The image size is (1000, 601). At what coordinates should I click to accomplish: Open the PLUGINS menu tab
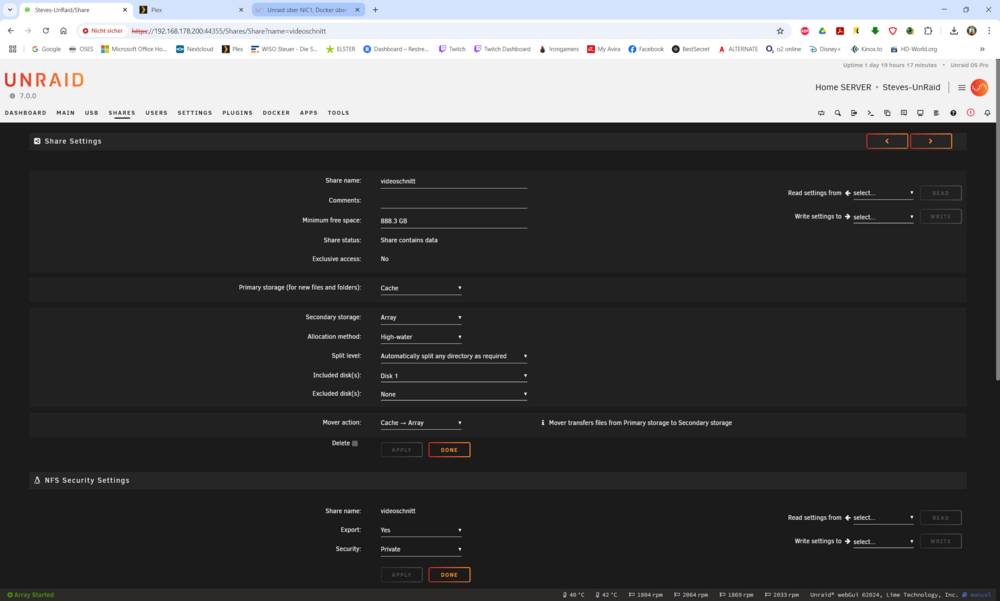[237, 113]
